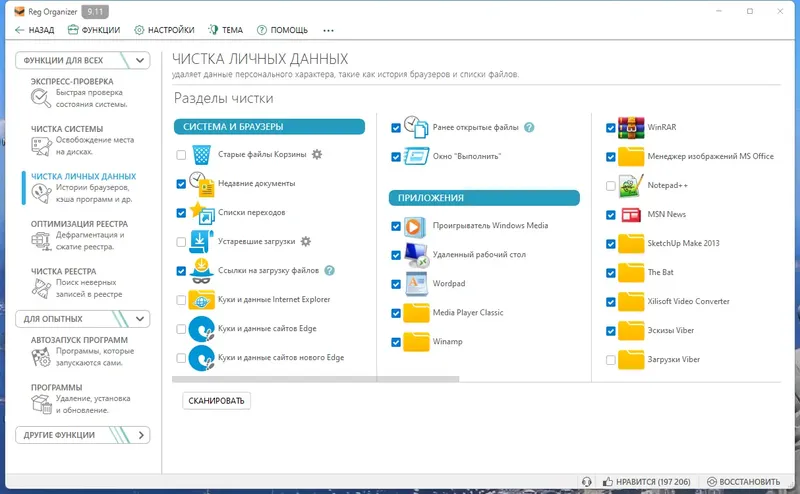Open 'Программы' in sidebar

click(81, 398)
